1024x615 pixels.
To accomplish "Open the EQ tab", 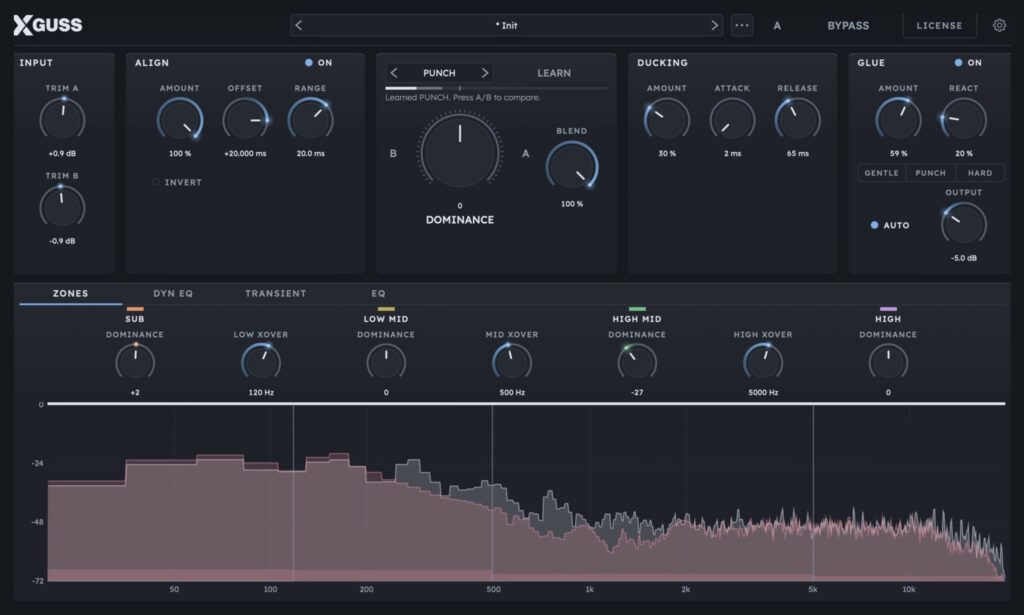I will (x=378, y=294).
